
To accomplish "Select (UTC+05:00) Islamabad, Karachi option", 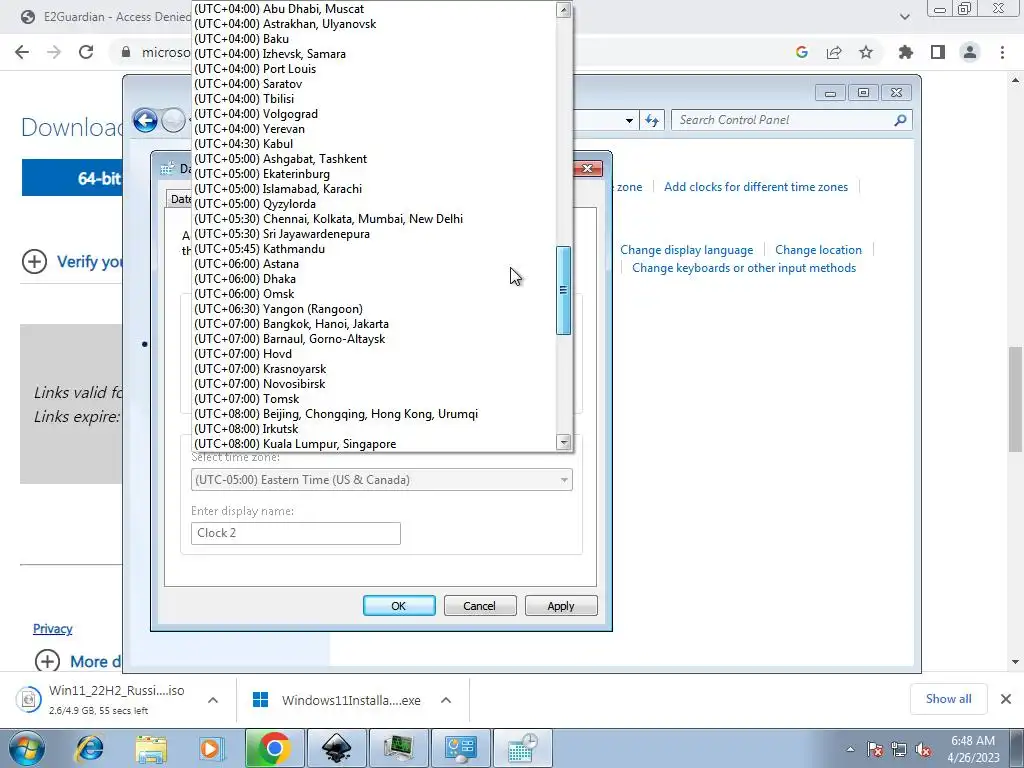I will click(x=374, y=189).
